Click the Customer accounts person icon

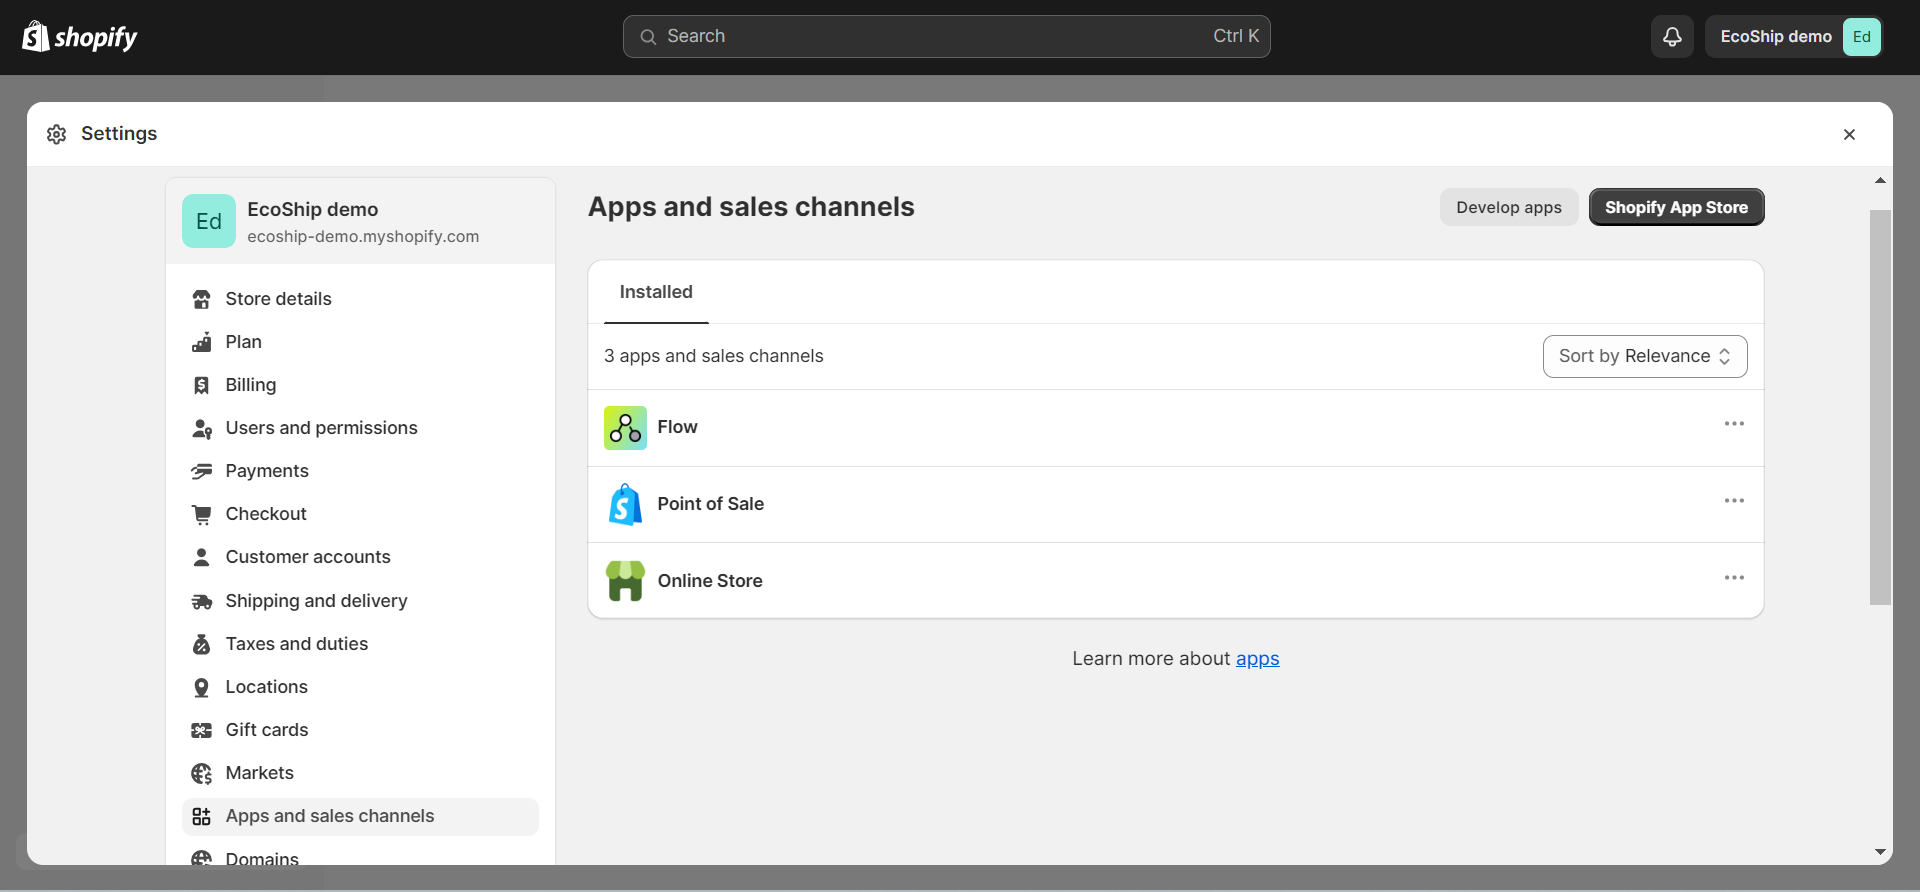pyautogui.click(x=201, y=557)
